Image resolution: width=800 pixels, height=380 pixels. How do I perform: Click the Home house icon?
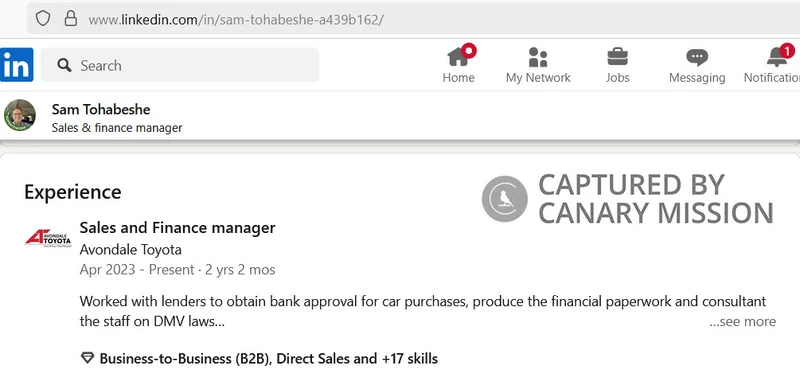[458, 57]
